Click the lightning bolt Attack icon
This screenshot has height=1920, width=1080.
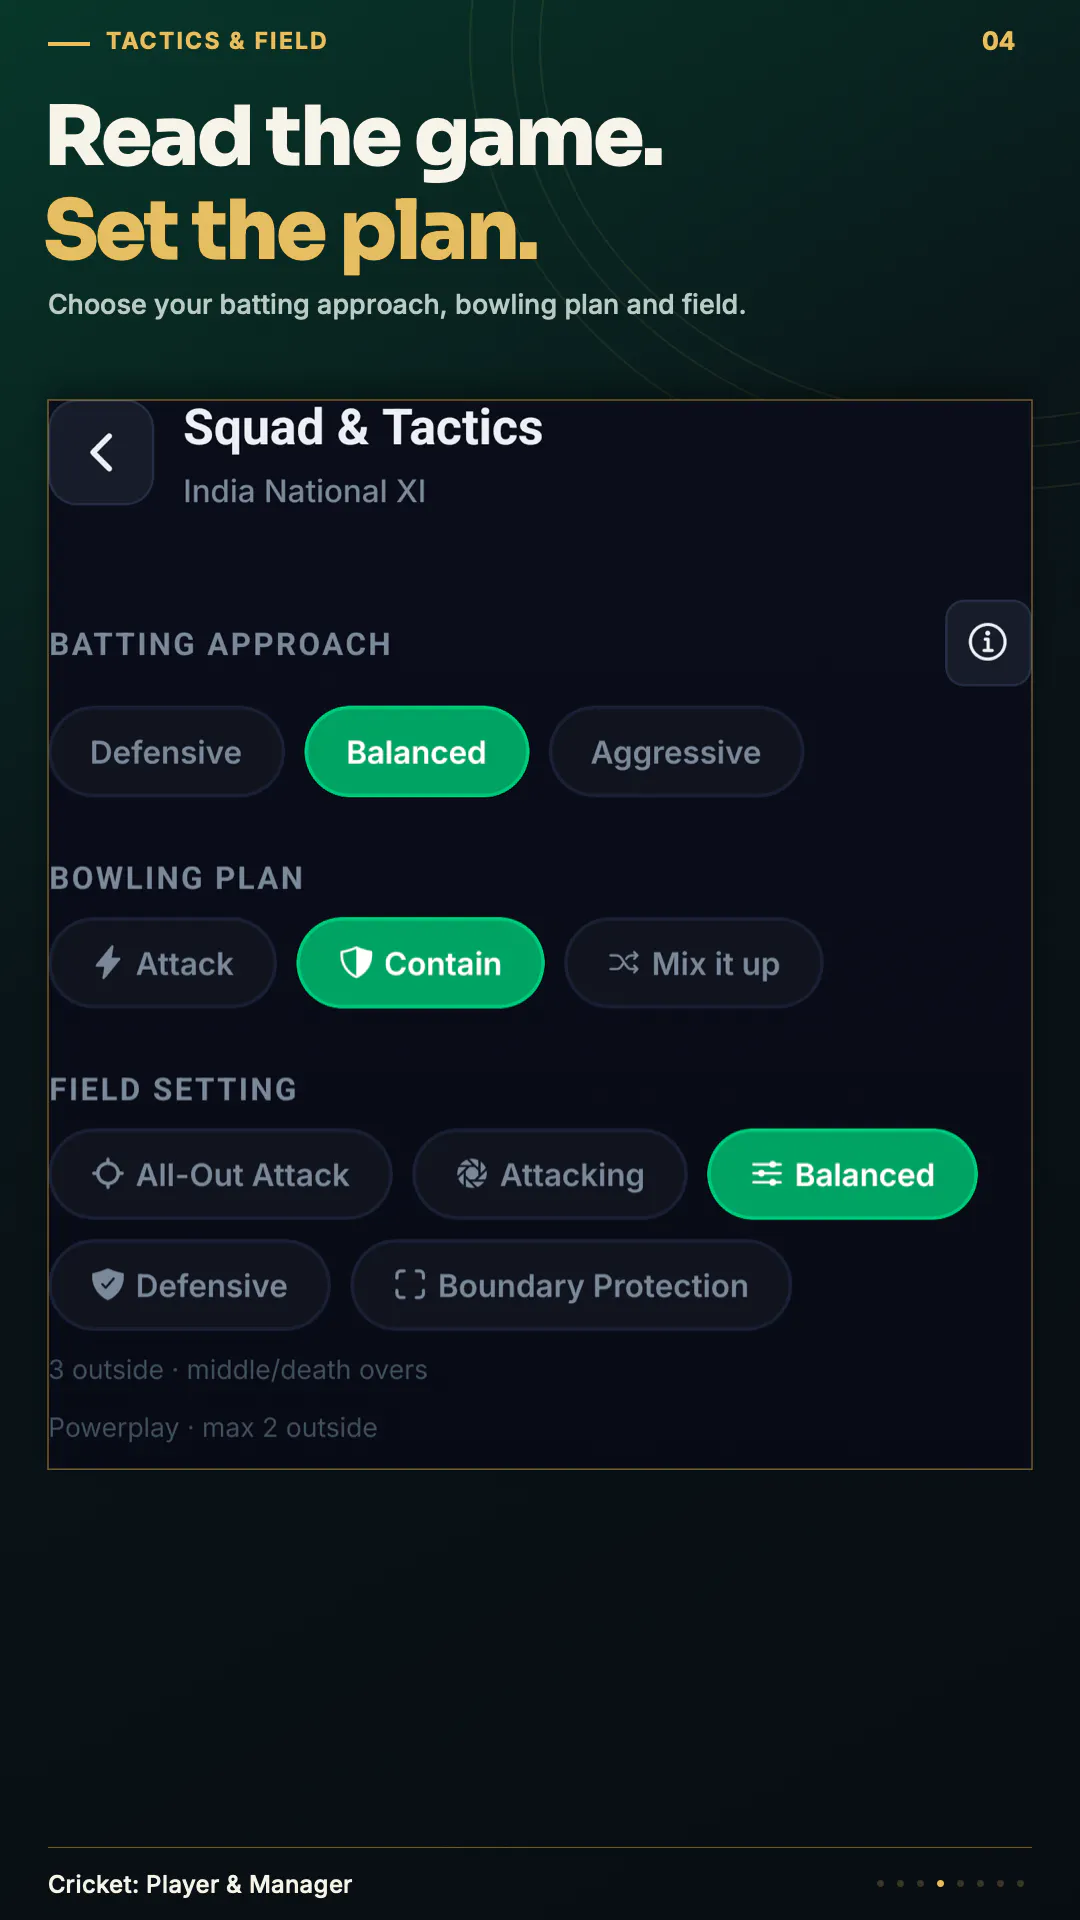pyautogui.click(x=108, y=963)
